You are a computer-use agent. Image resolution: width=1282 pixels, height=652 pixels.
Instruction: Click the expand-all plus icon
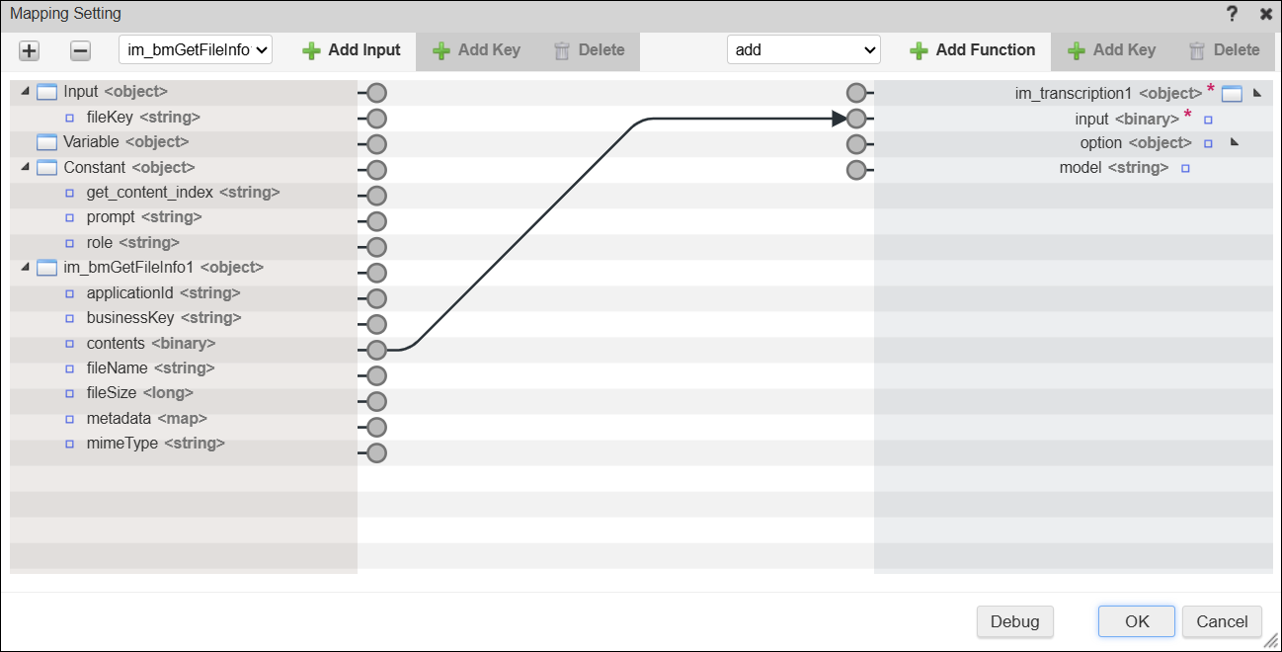click(29, 51)
